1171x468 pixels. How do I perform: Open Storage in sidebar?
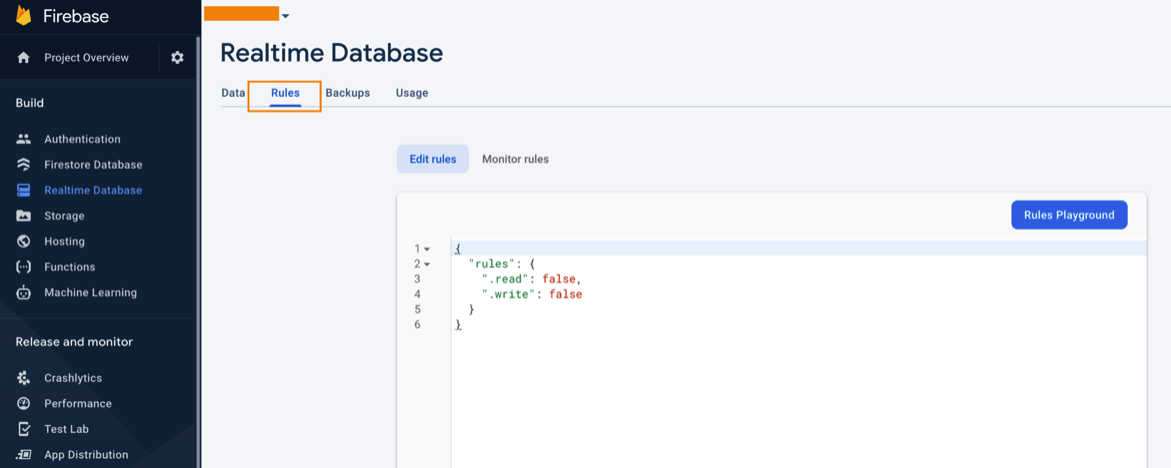(64, 216)
